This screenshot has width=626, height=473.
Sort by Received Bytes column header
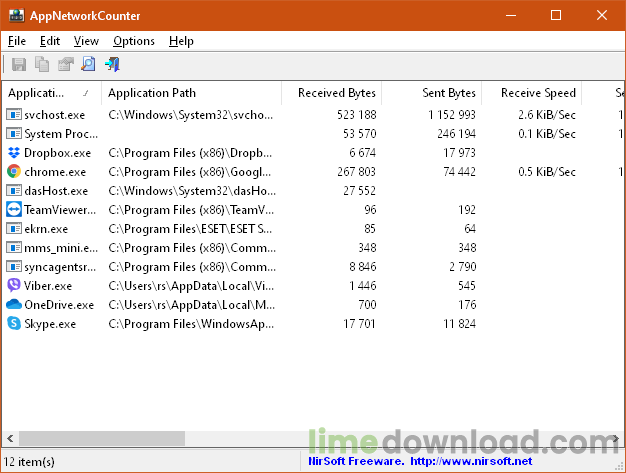332,93
